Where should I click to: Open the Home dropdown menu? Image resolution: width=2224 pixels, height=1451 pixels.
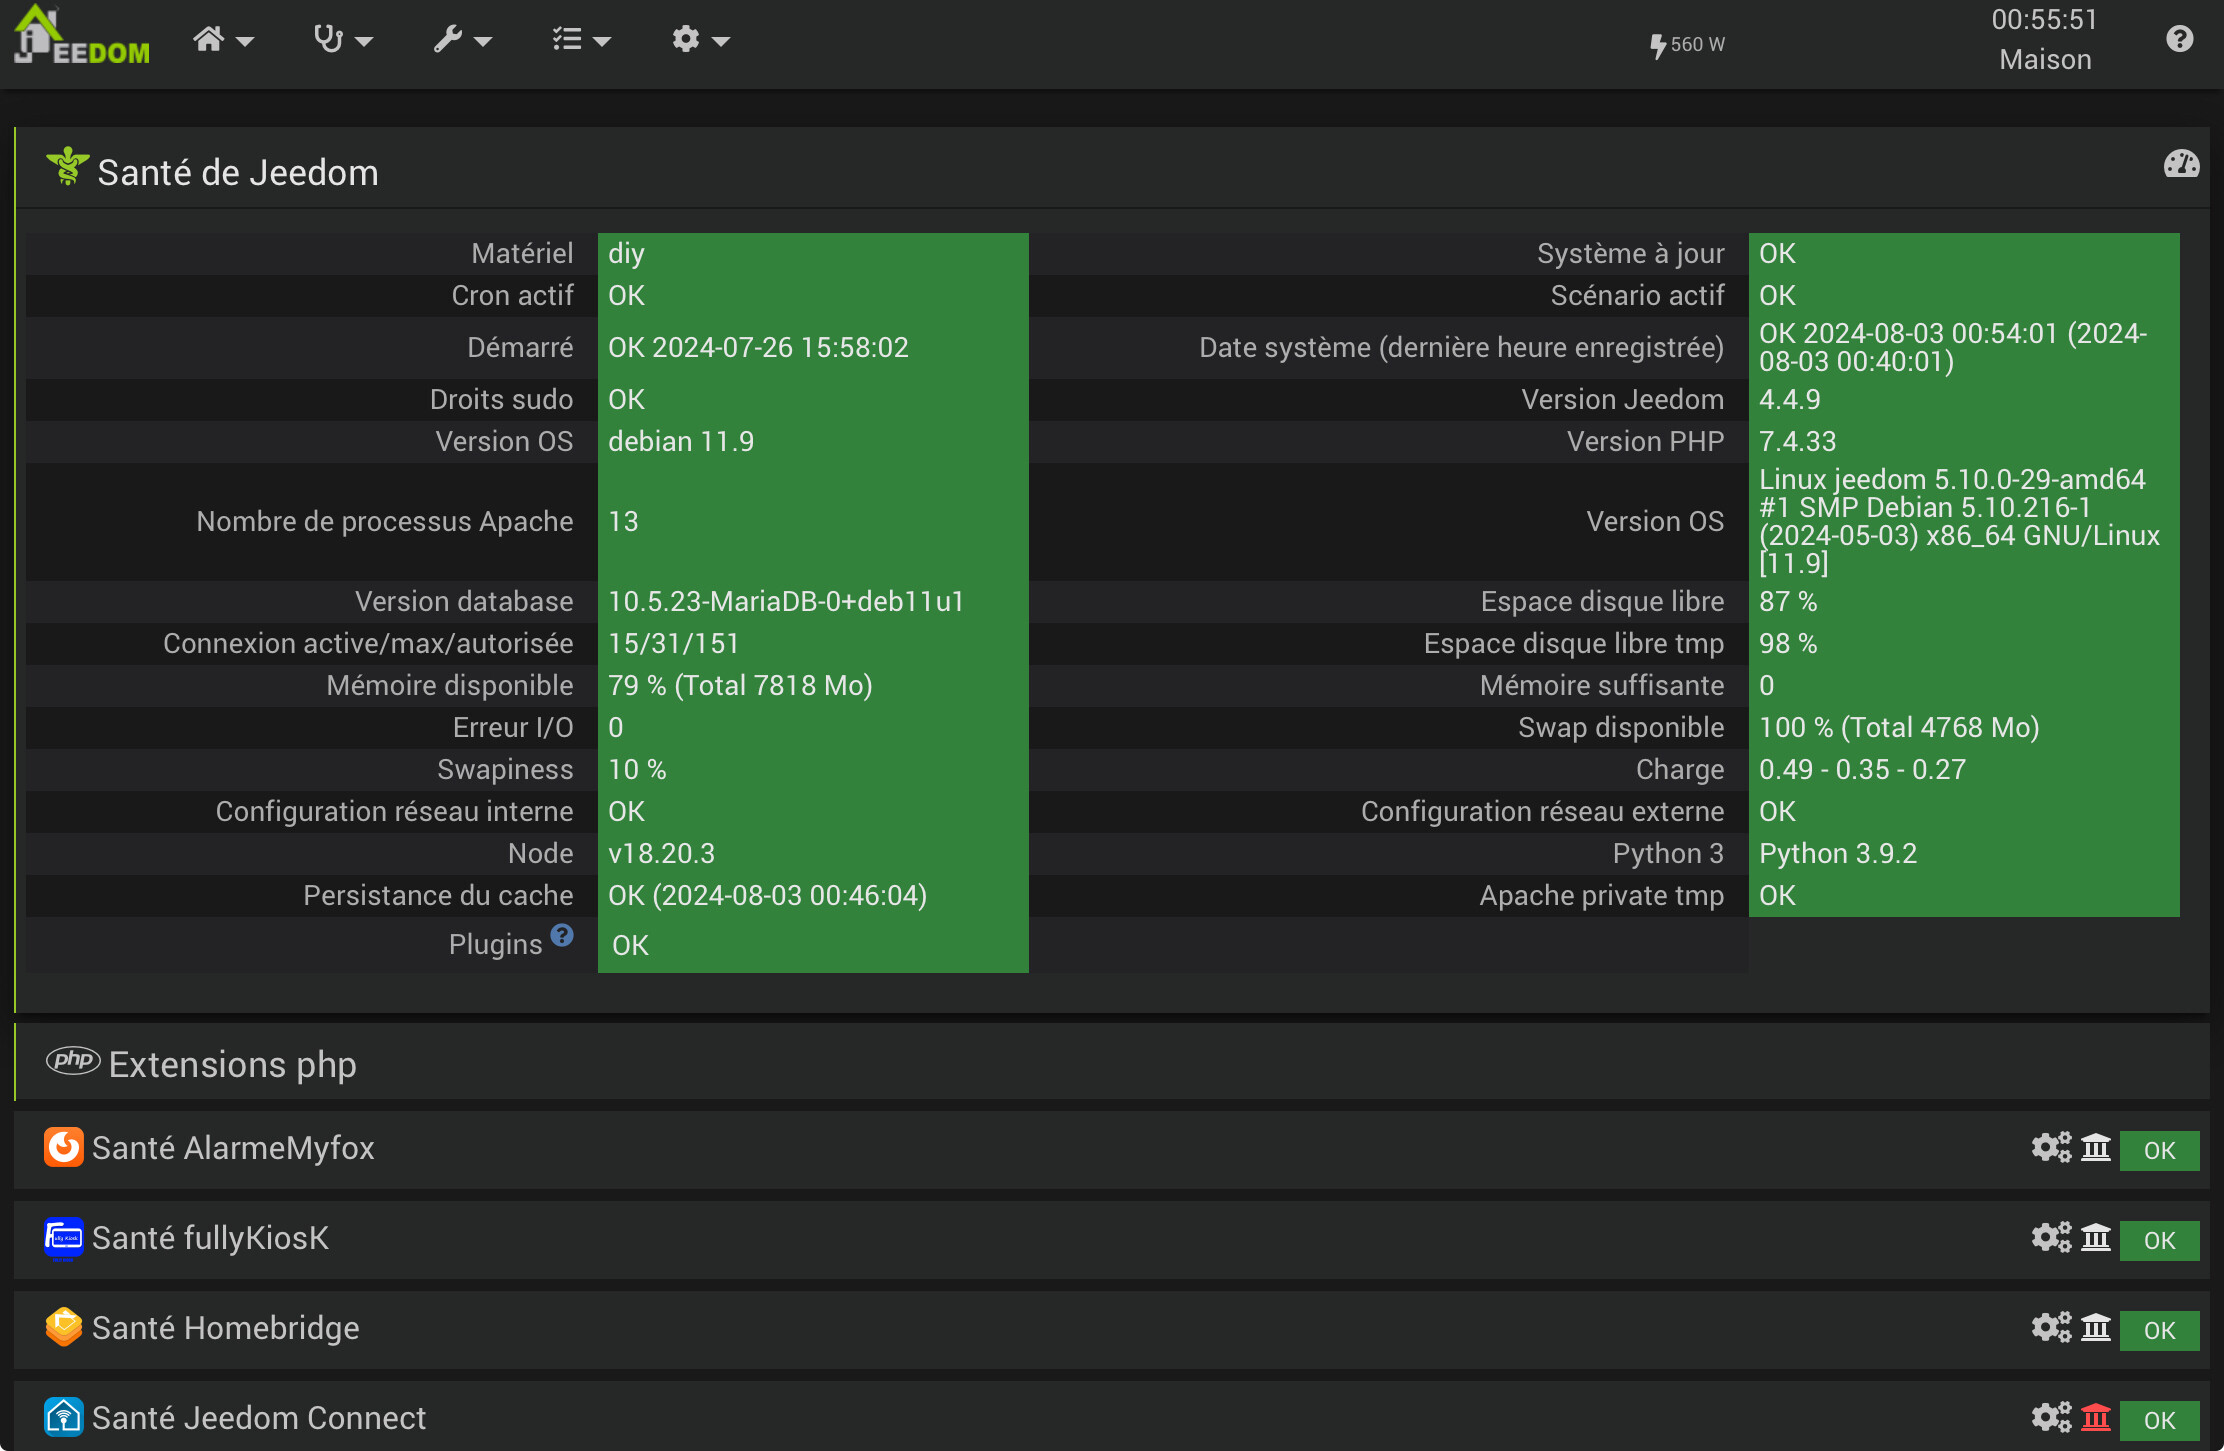coord(222,40)
